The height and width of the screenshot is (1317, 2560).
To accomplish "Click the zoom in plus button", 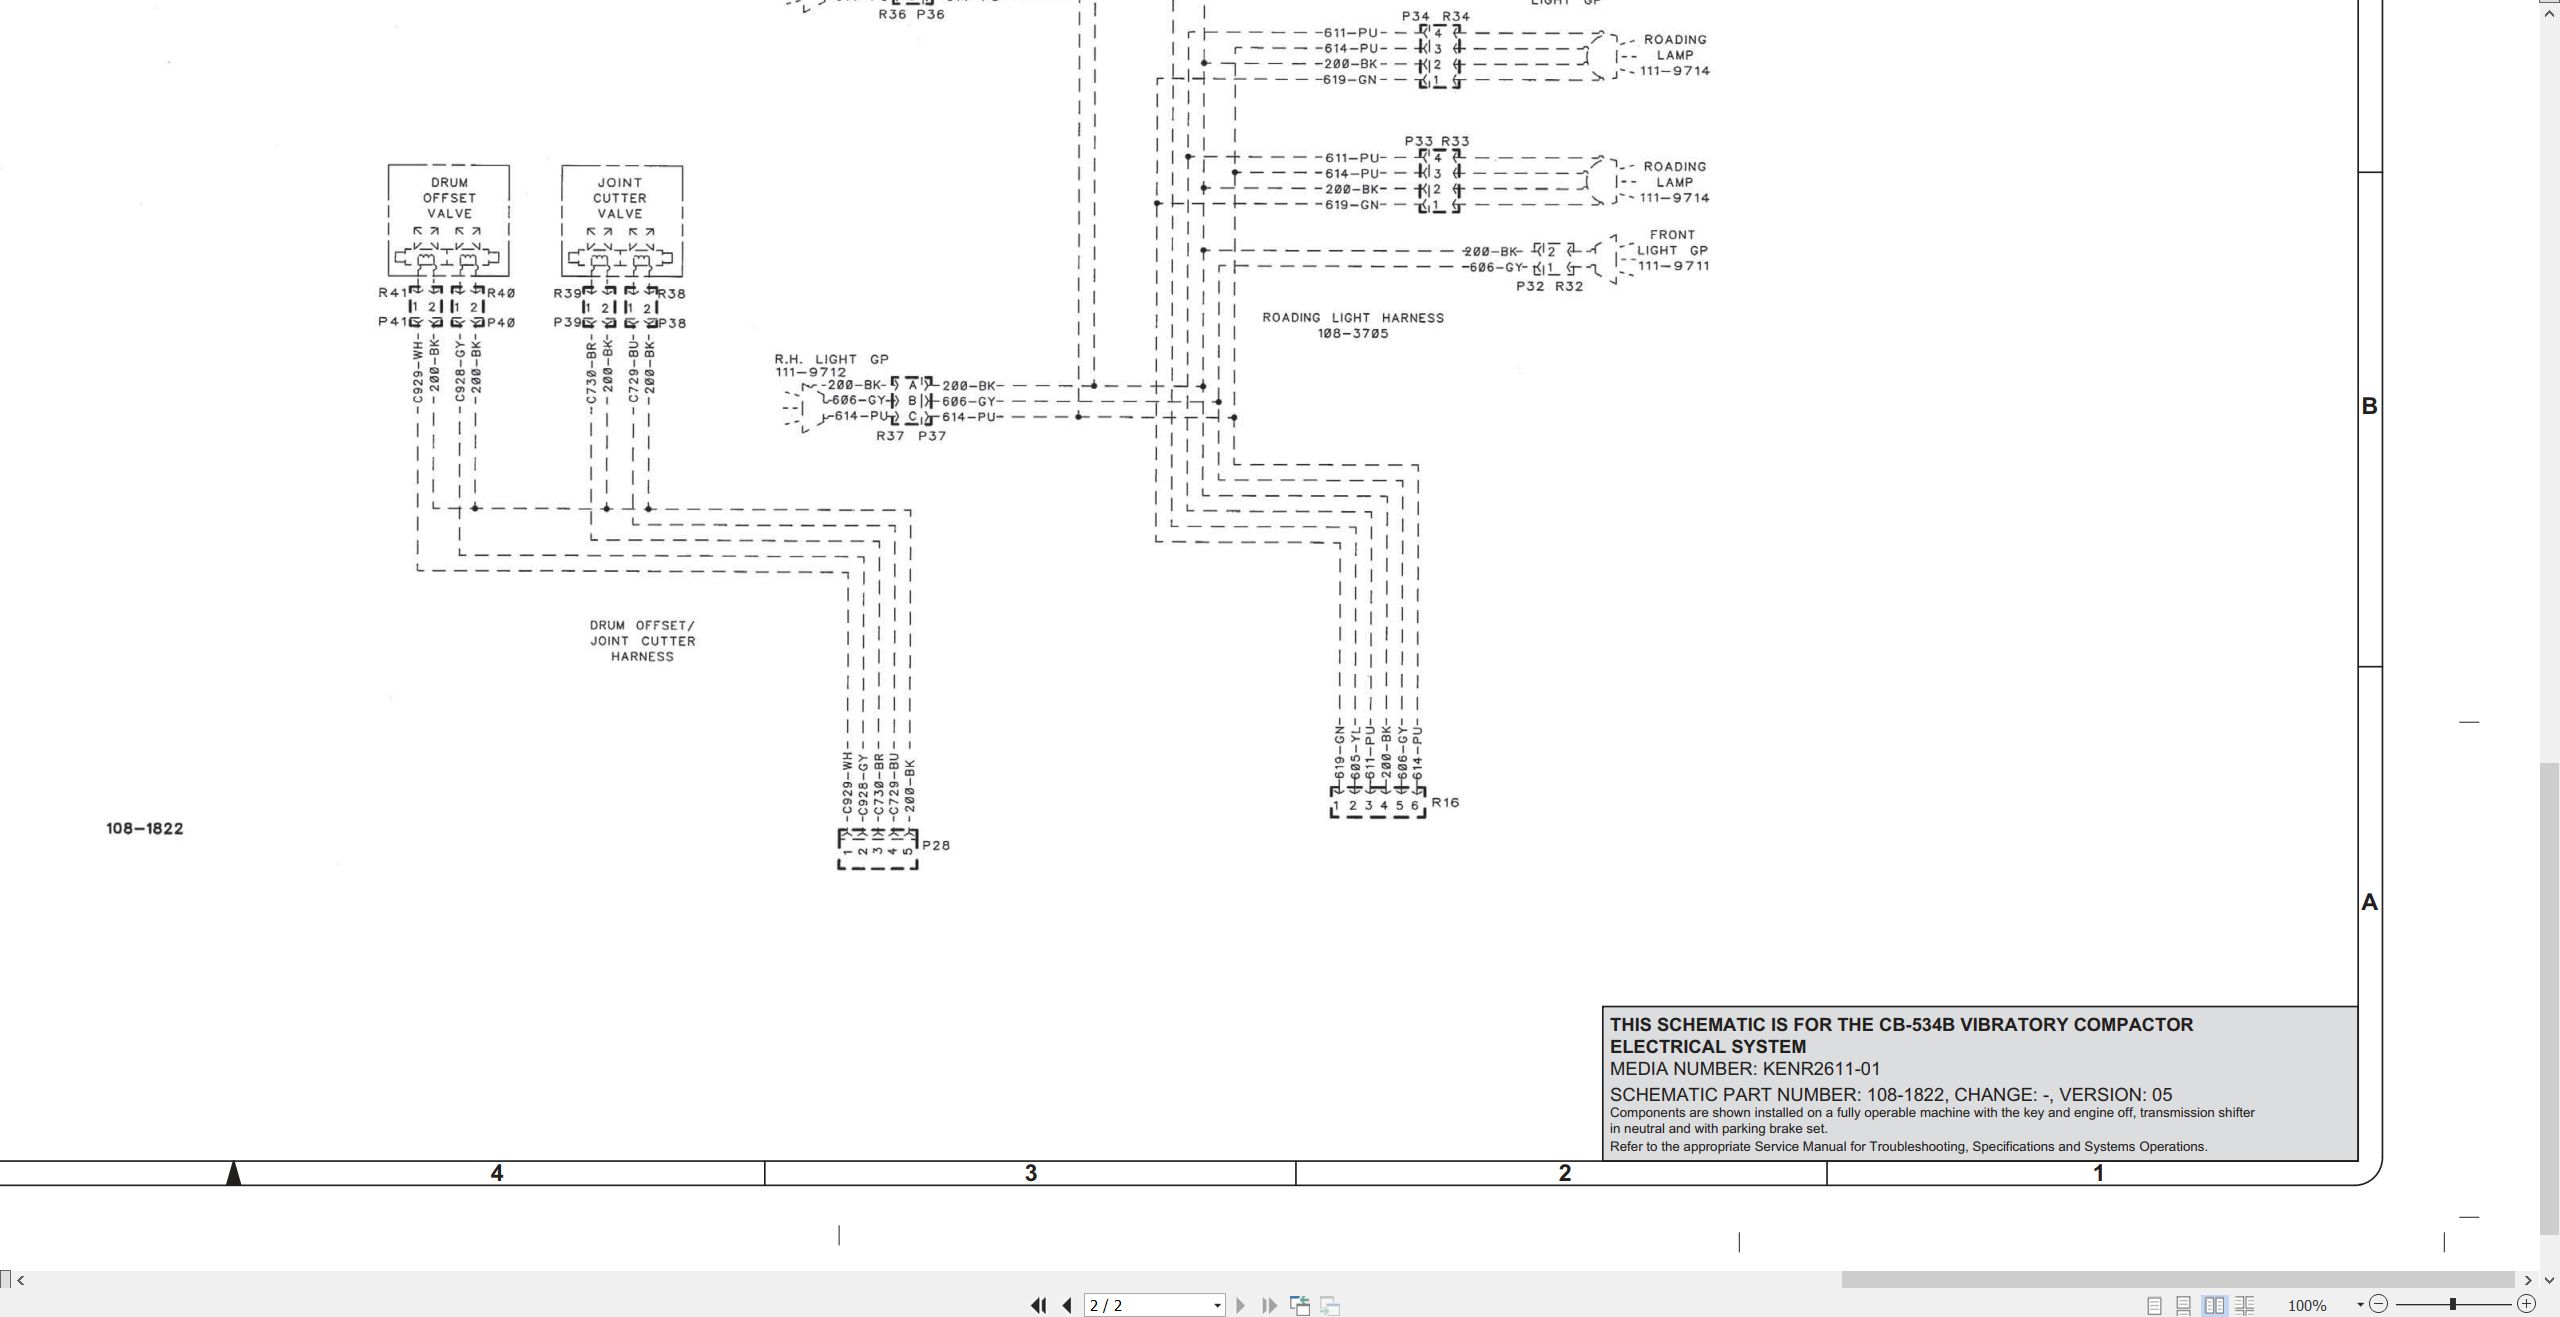I will [2527, 1304].
